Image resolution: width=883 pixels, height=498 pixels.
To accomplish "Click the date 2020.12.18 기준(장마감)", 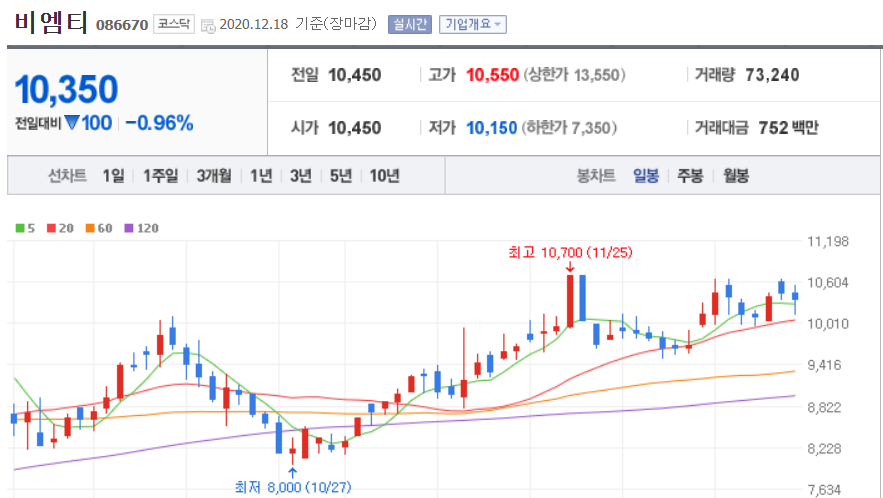I will tap(298, 24).
